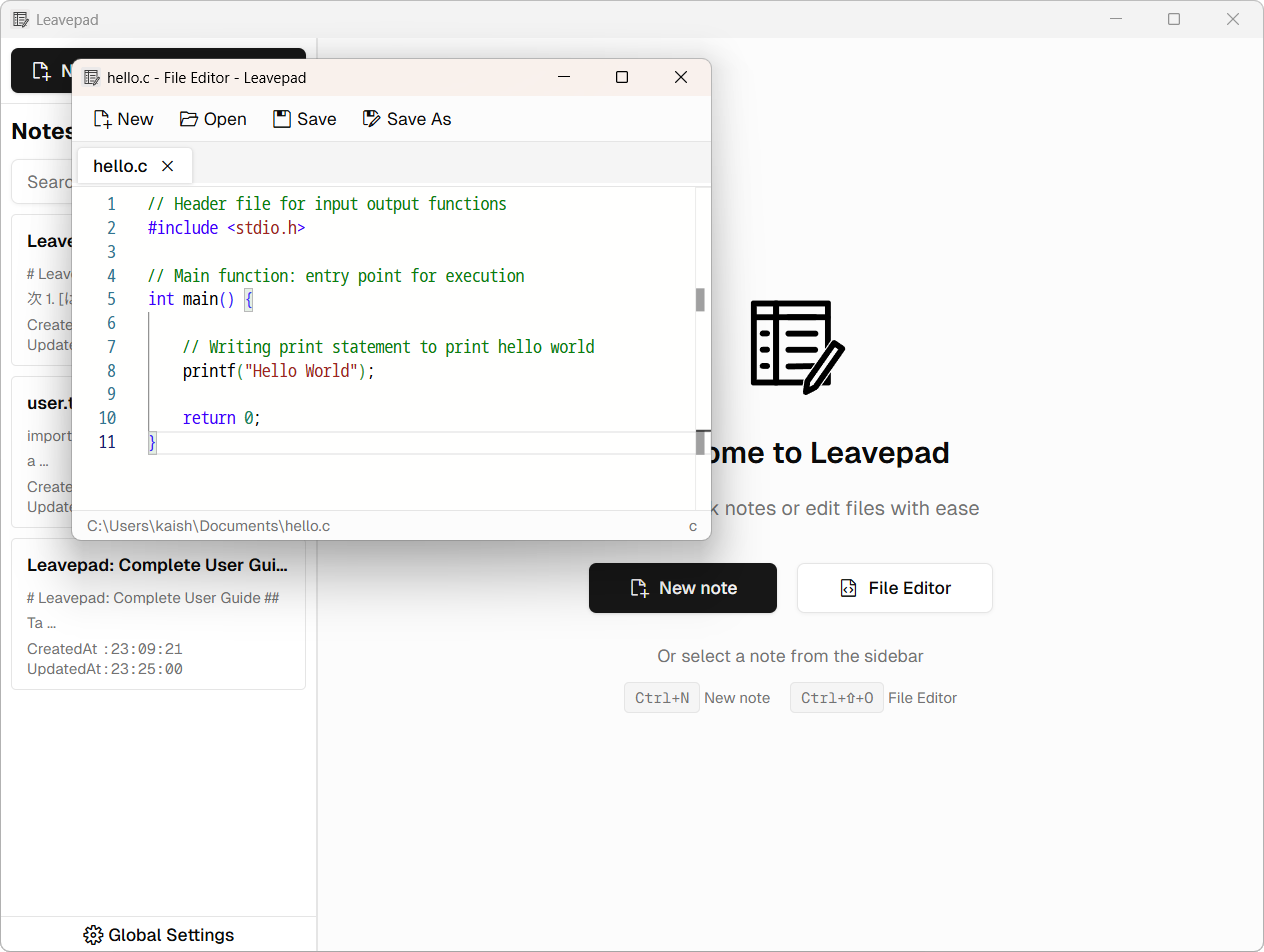Viewport: 1264px width, 952px height.
Task: Click the large notepad-and-pencil welcome graphic
Action: [x=797, y=346]
